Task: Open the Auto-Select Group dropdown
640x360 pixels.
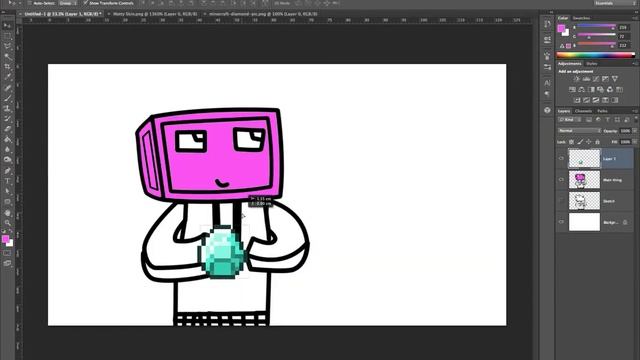Action: (x=67, y=3)
